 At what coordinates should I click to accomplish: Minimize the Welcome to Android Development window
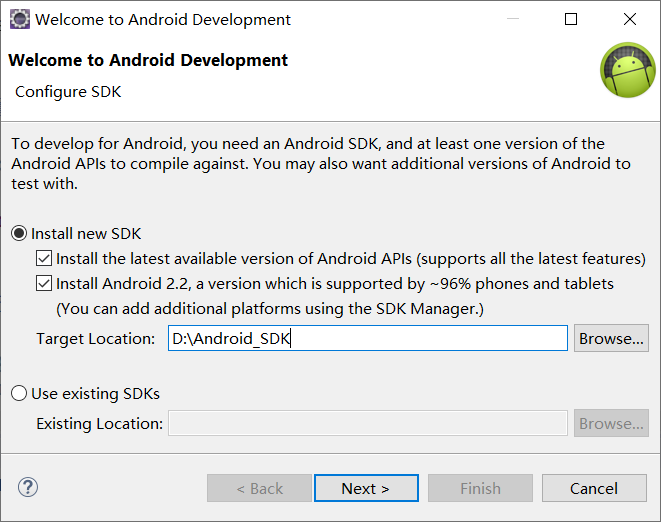coord(513,19)
